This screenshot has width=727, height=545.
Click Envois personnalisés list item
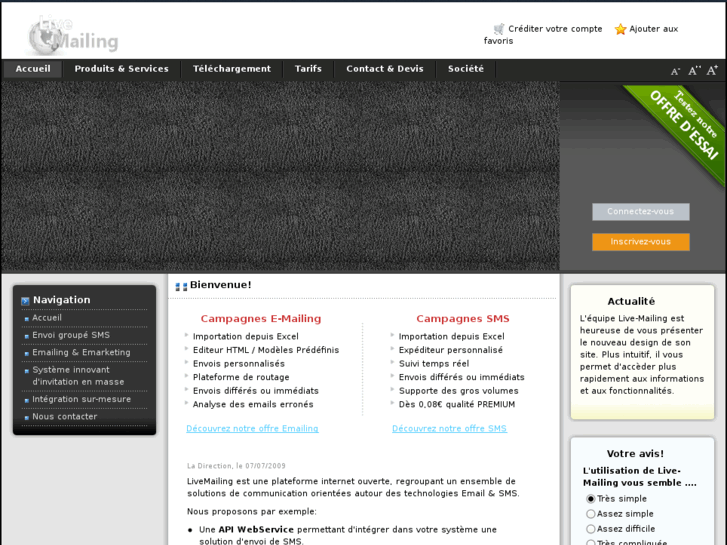click(x=239, y=364)
